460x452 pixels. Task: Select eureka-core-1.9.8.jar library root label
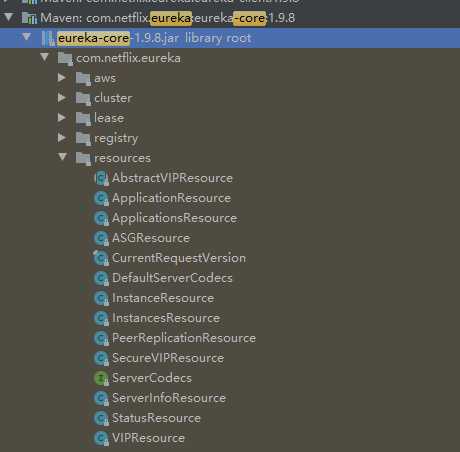tap(154, 38)
